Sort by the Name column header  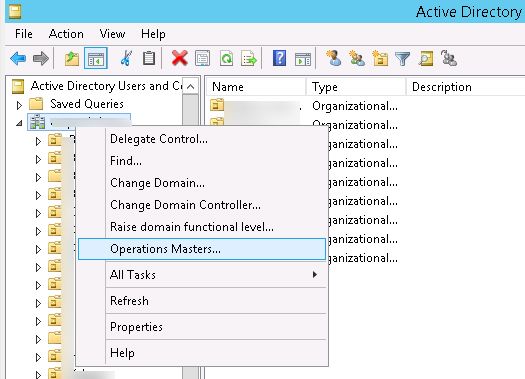point(255,87)
